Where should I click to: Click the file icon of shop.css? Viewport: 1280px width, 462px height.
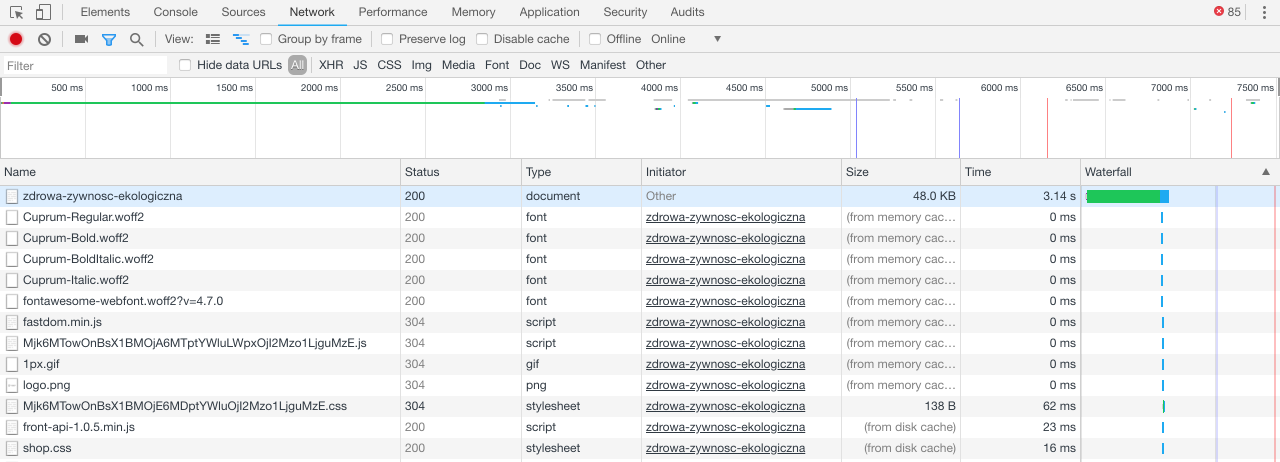[12, 448]
